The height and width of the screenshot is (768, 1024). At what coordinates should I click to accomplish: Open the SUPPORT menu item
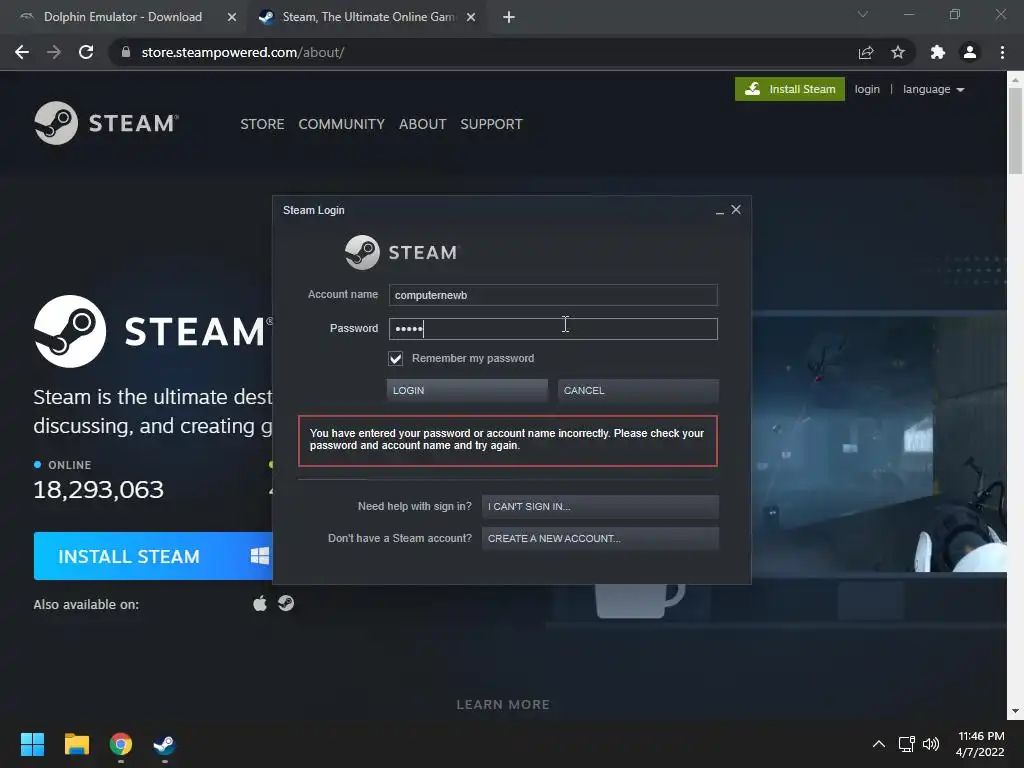[x=491, y=124]
